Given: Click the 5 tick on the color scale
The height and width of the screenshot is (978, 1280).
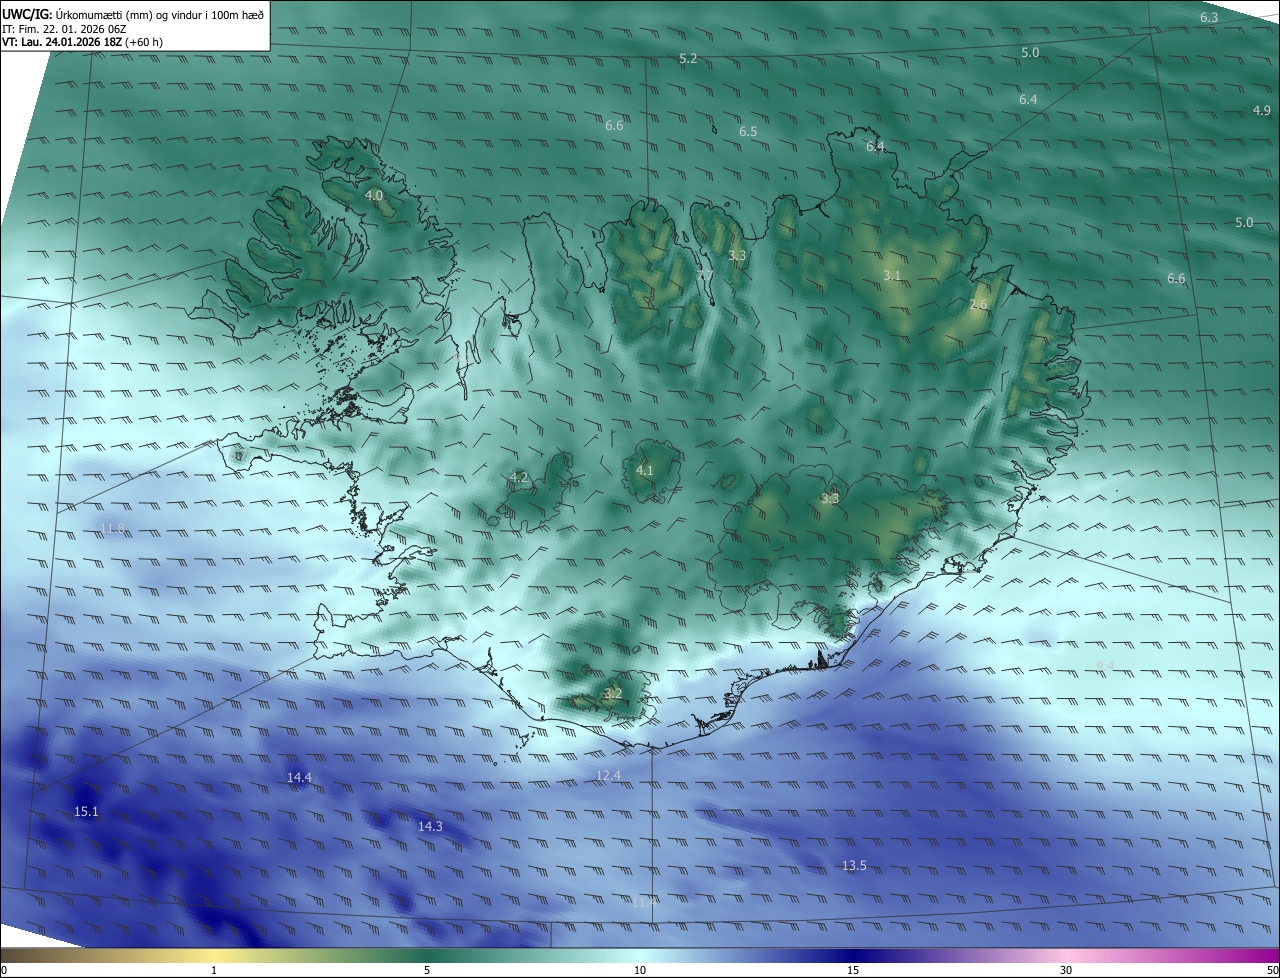Looking at the screenshot, I should pos(427,970).
